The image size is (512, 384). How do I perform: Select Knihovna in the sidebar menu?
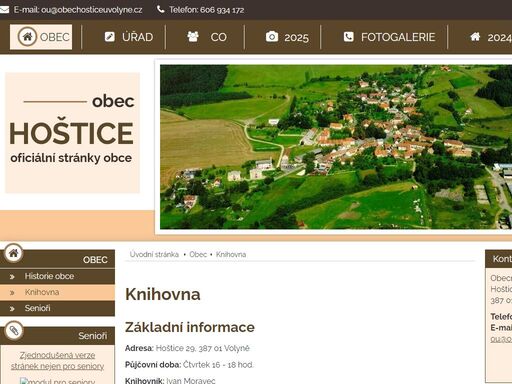(57, 292)
